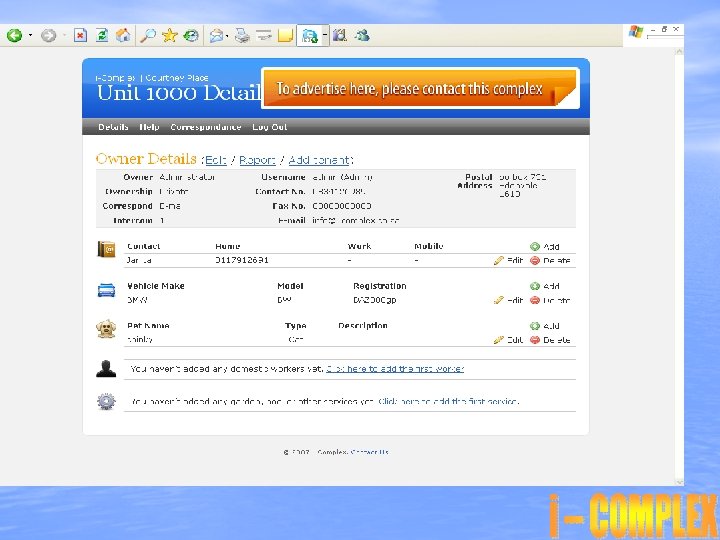The width and height of the screenshot is (720, 540).
Task: Open the Help menu item
Action: tap(149, 127)
